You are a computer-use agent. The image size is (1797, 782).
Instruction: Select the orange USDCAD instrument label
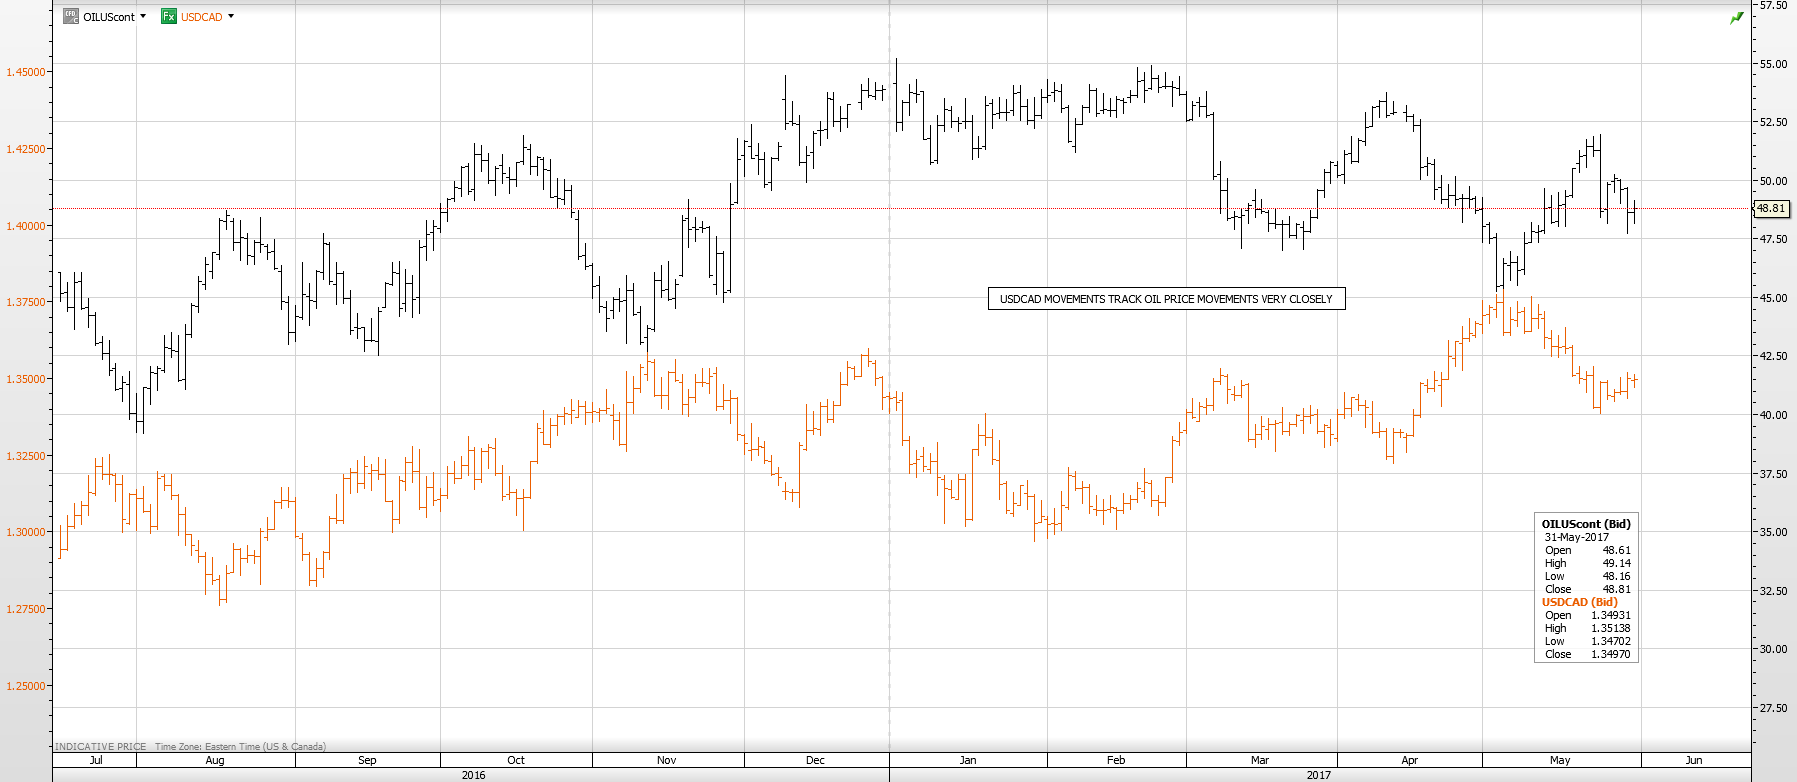coord(201,17)
